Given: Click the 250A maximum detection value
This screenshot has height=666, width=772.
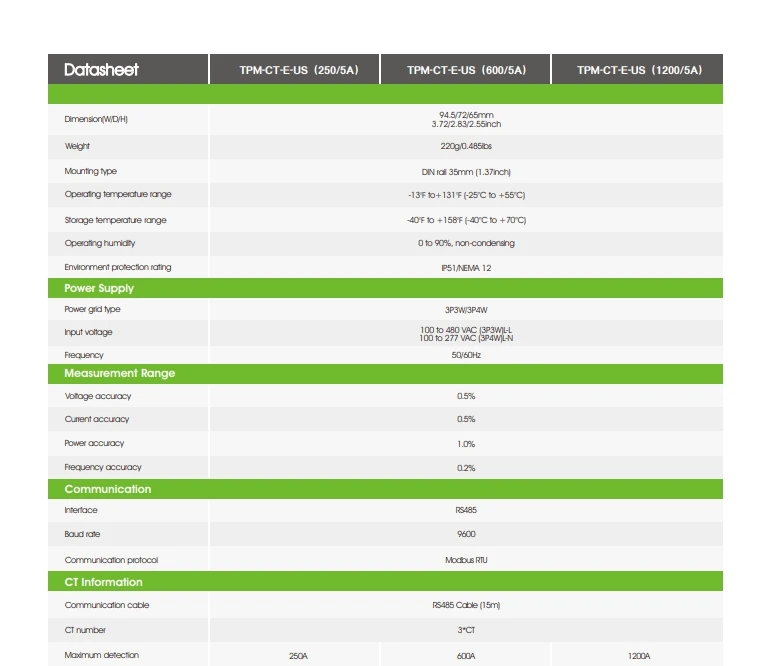Looking at the screenshot, I should pos(298,657).
